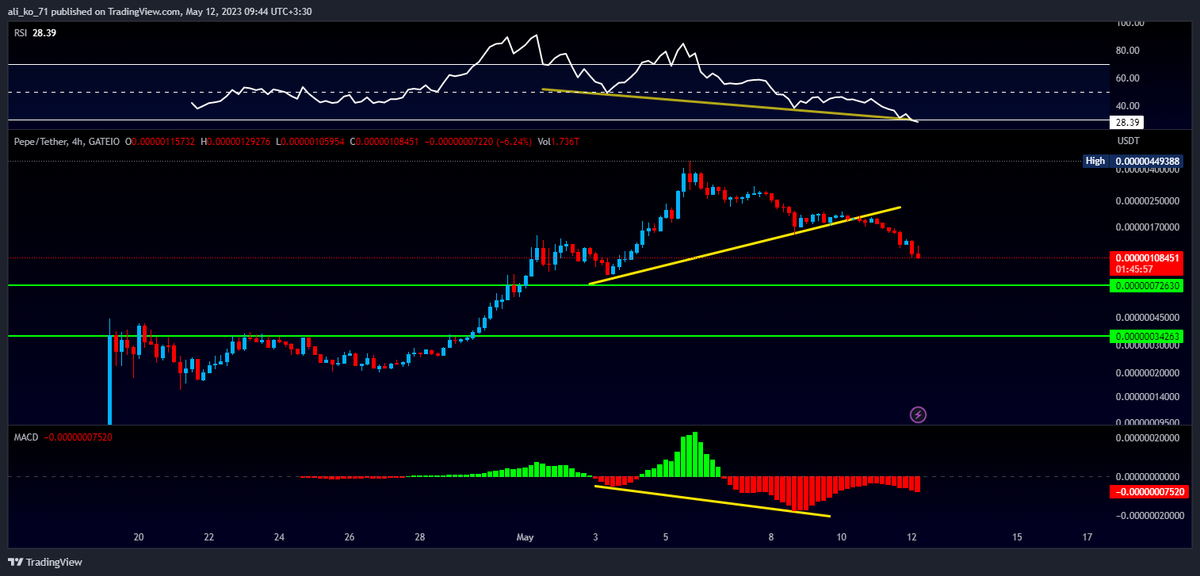Image resolution: width=1200 pixels, height=576 pixels.
Task: Click the RSI 28.39 value tag
Action: pyautogui.click(x=1127, y=122)
